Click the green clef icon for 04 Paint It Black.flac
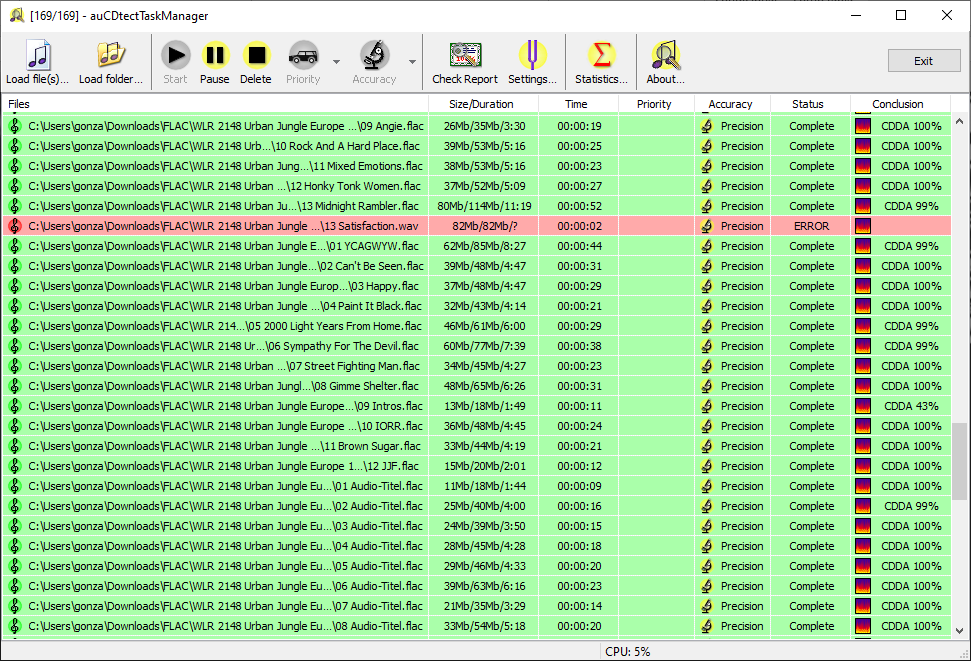This screenshot has height=661, width=971. 14,306
